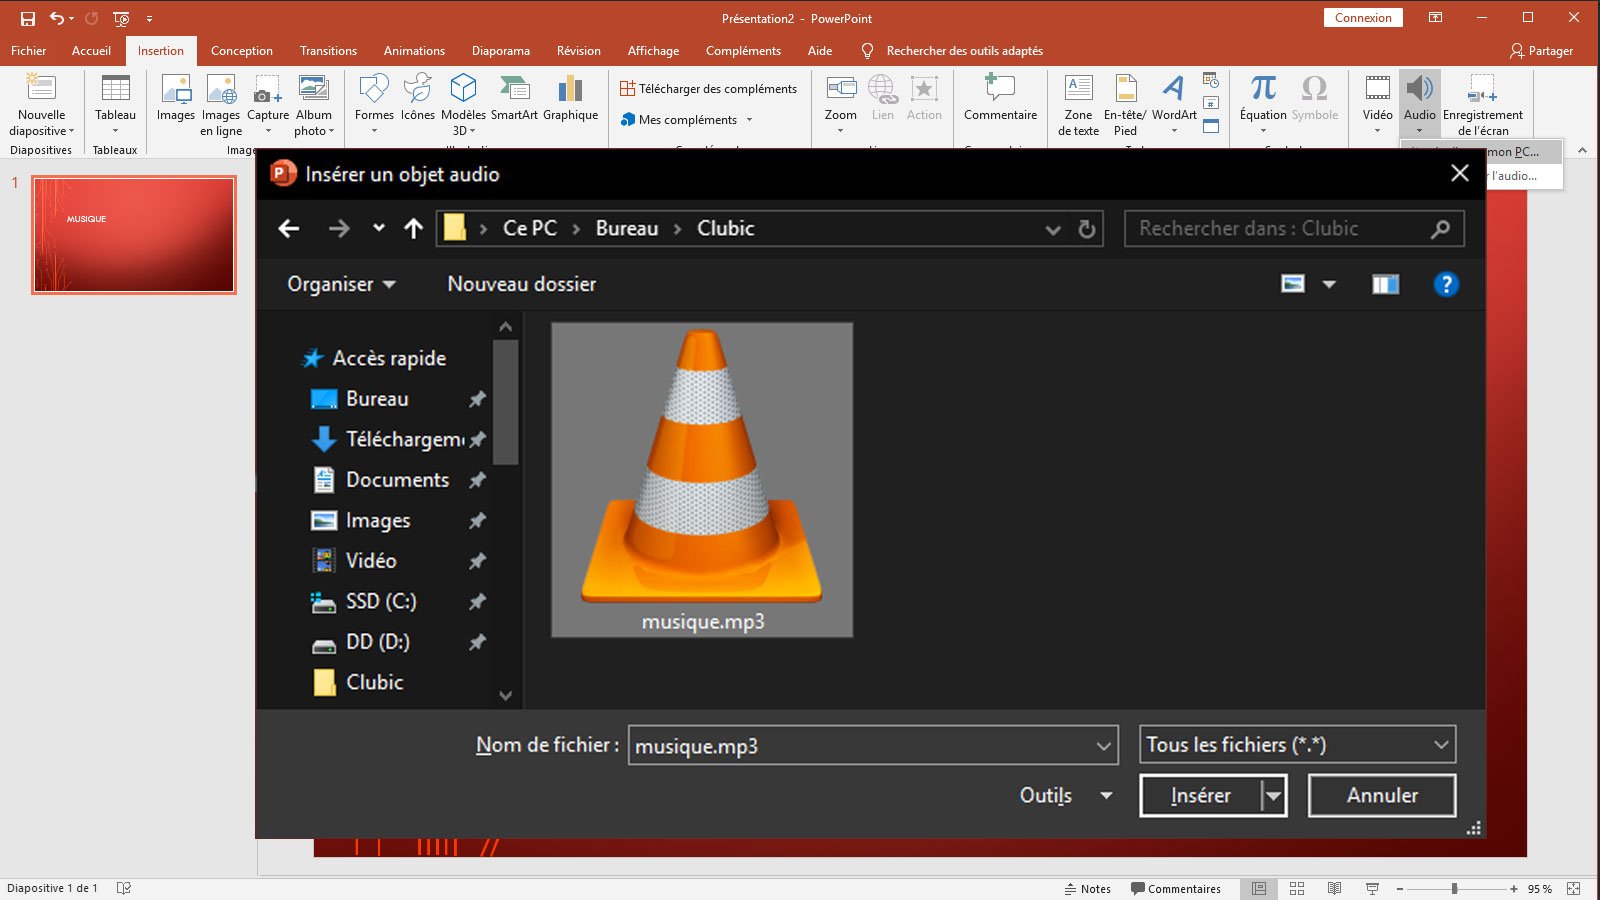The height and width of the screenshot is (900, 1600).
Task: Open the WordArt gallery
Action: [1174, 105]
